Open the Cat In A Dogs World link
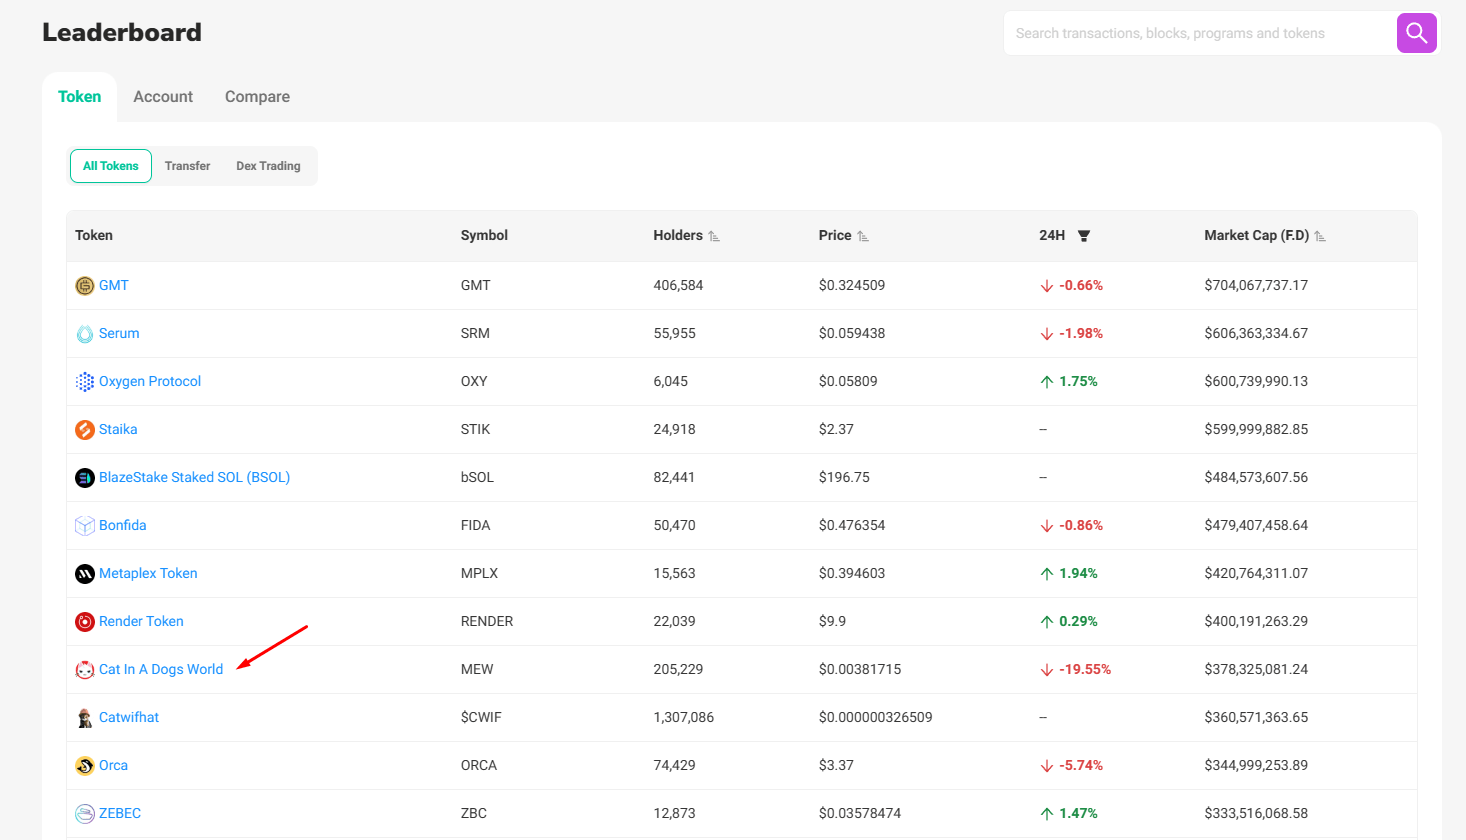Image resolution: width=1466 pixels, height=840 pixels. coord(161,669)
